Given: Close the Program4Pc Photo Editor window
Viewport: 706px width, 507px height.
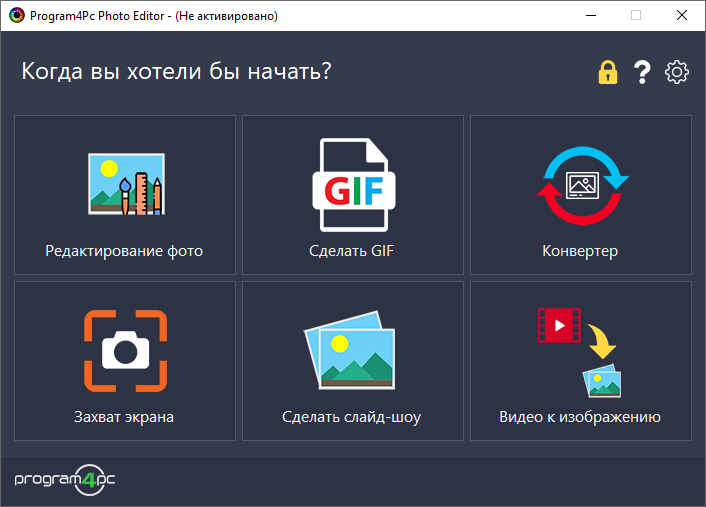Looking at the screenshot, I should coord(682,15).
